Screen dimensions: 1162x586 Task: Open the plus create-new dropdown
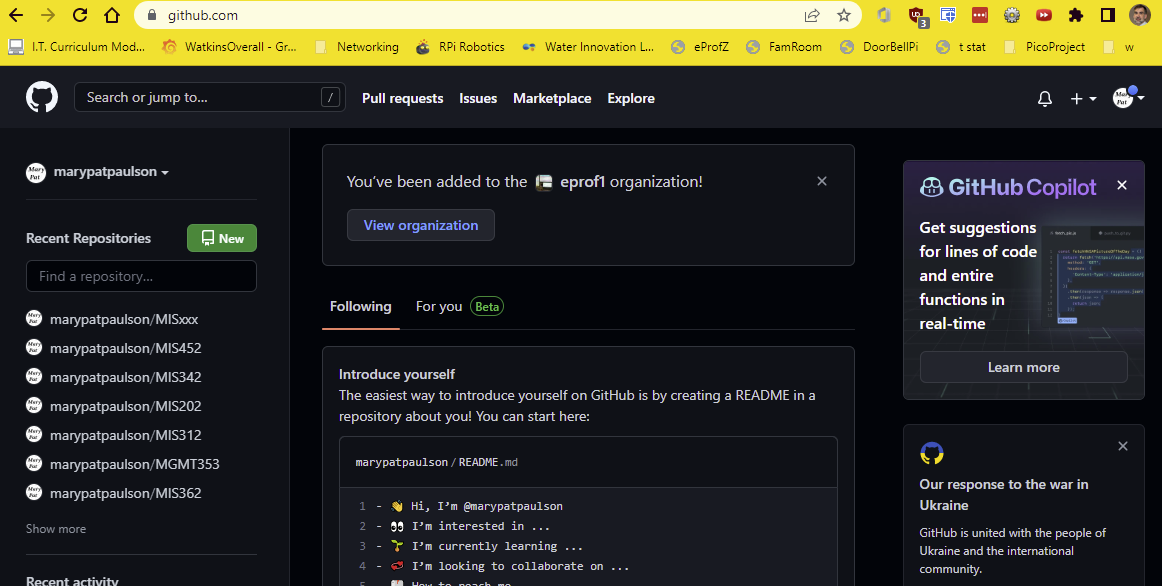[x=1083, y=99]
